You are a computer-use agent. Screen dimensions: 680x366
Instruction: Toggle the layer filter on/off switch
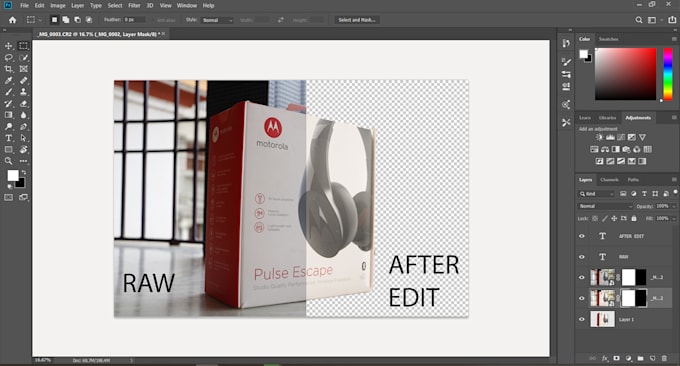point(675,192)
